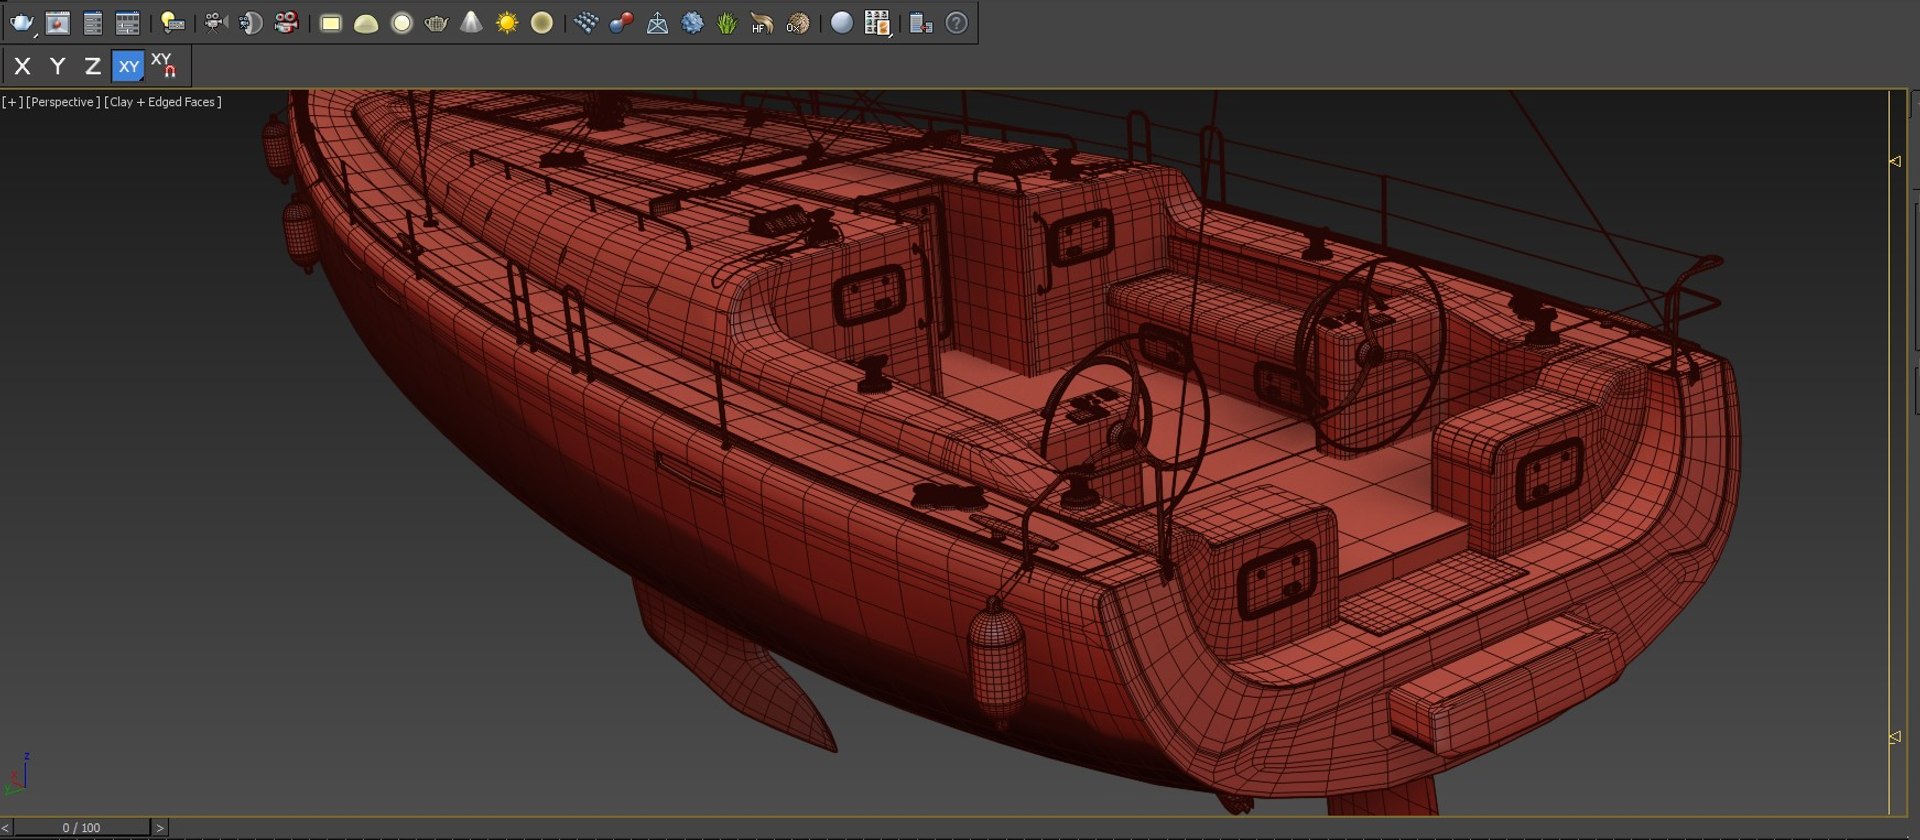
Task: Open the [Clay + Edged Faces] shading menu
Action: 163,102
